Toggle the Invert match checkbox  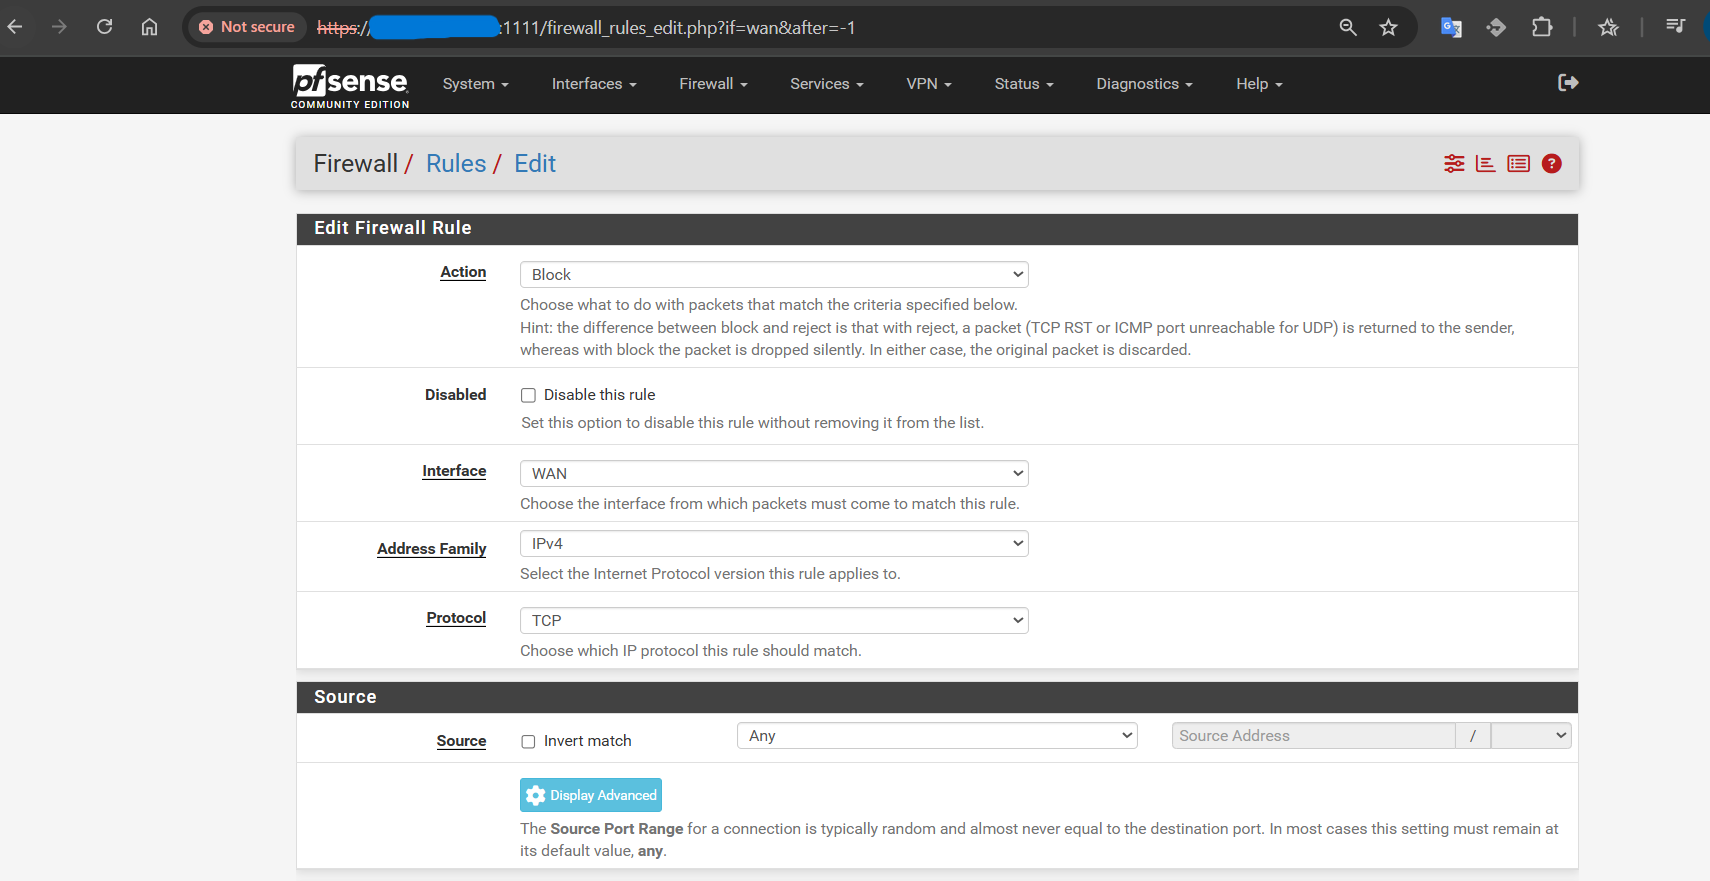pyautogui.click(x=528, y=742)
